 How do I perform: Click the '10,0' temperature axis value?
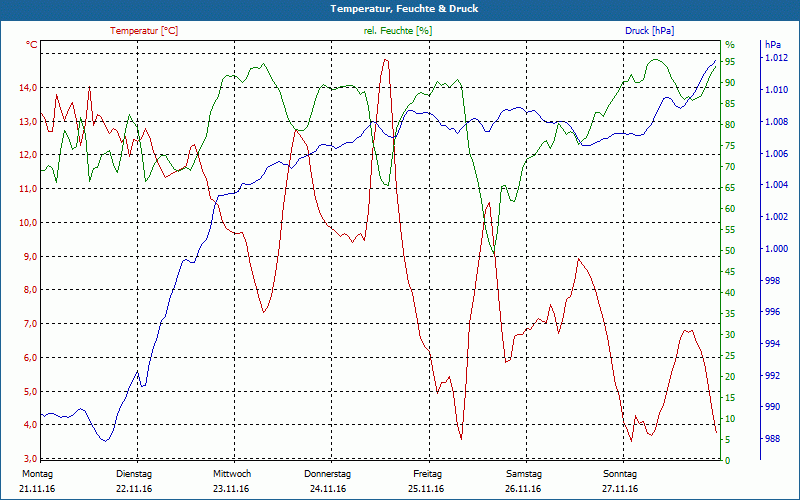28,222
